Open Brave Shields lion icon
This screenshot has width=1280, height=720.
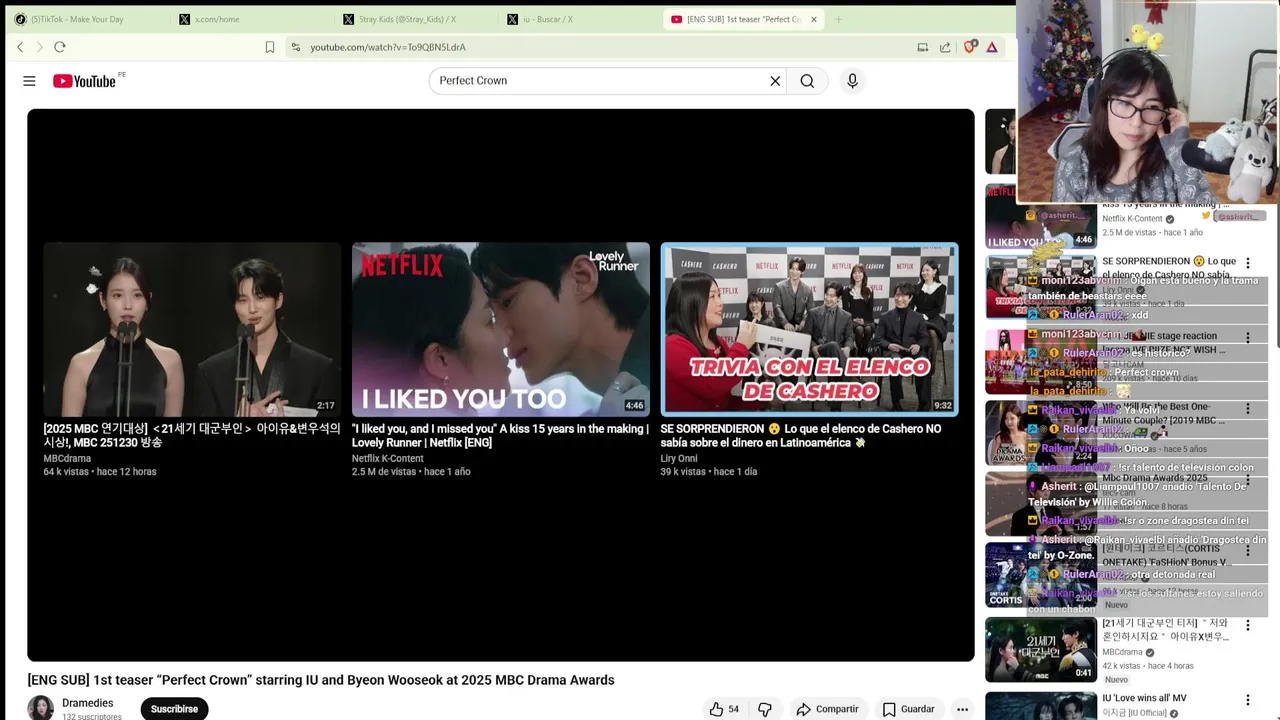coord(969,47)
